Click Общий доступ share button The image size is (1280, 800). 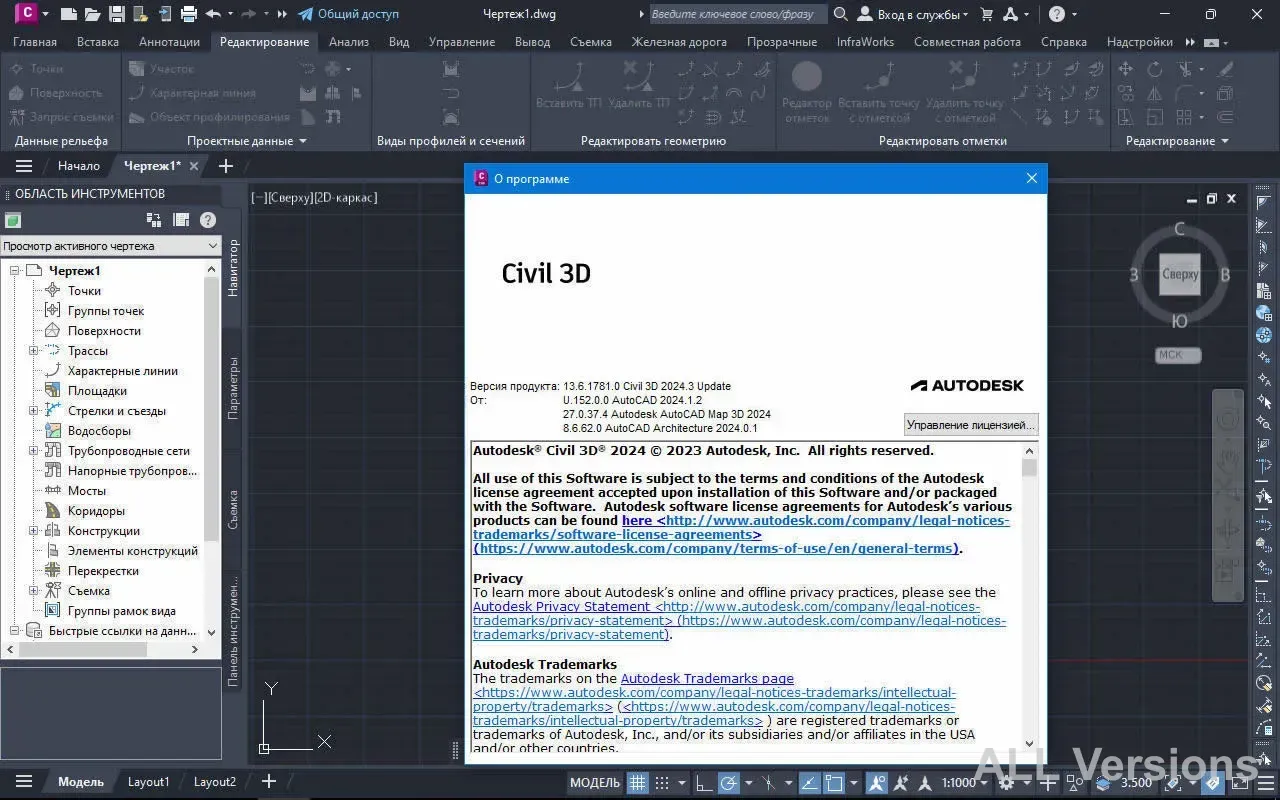[x=349, y=14]
